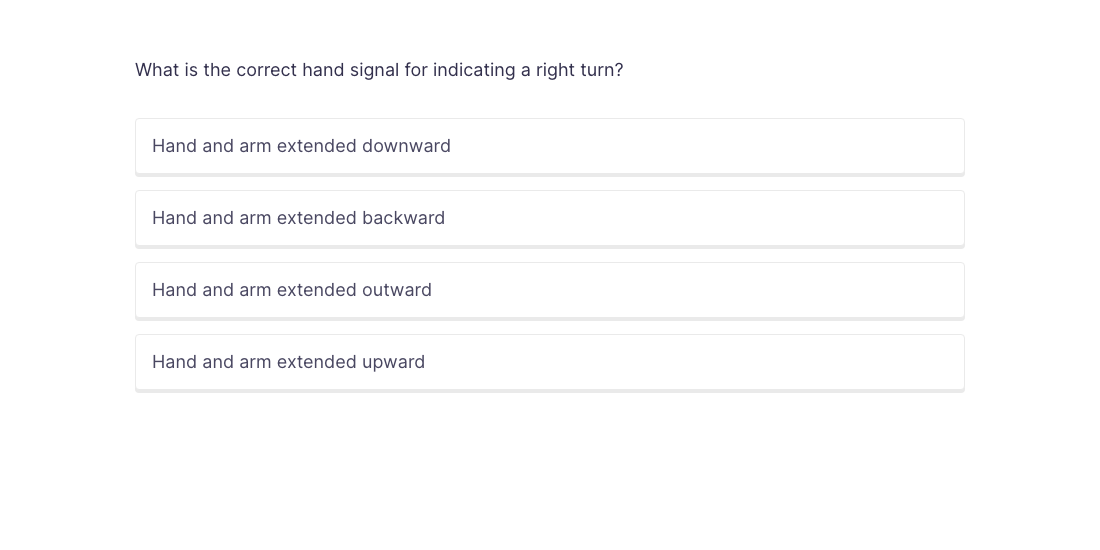Mark the arm extended downward choice as the answer
Viewport: 1100px width, 550px height.
[x=549, y=146]
